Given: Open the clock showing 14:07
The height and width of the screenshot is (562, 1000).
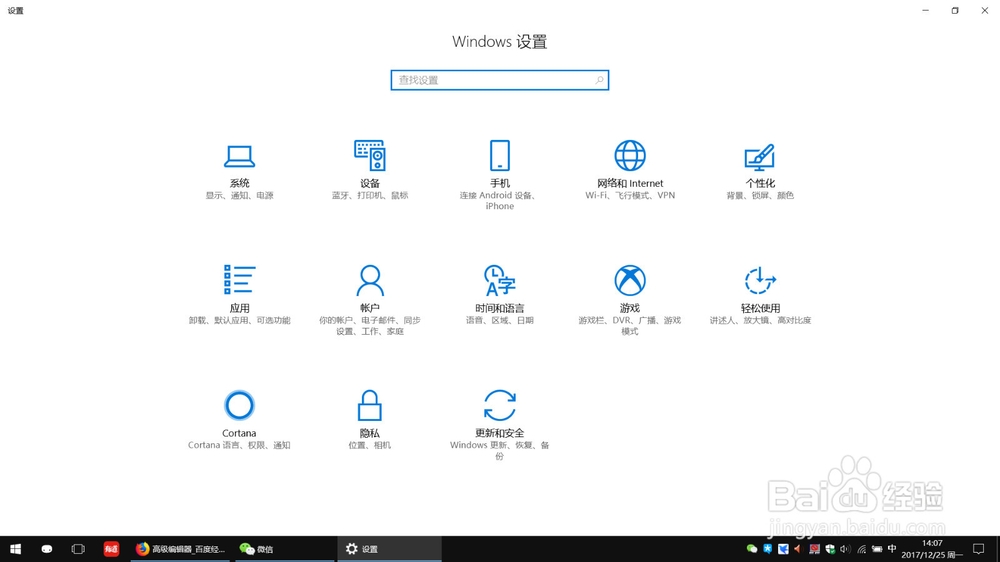Looking at the screenshot, I should point(932,549).
